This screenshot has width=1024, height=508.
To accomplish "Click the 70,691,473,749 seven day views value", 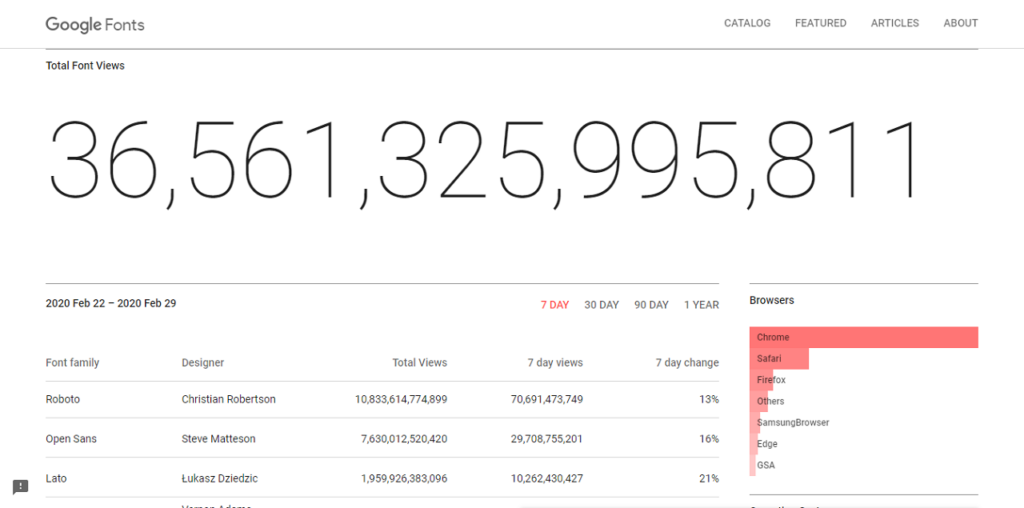I will coord(547,399).
